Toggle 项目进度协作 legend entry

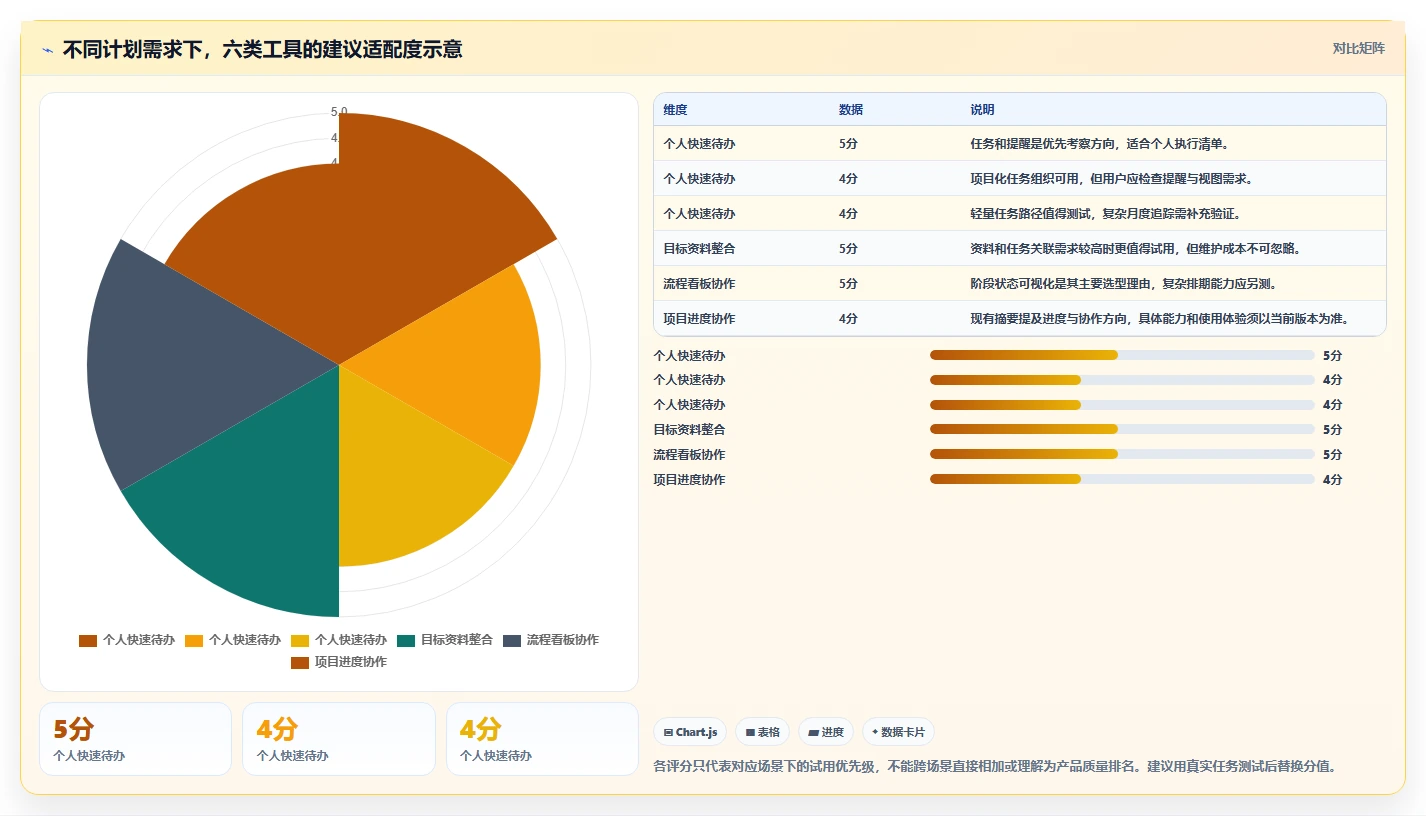tap(339, 662)
